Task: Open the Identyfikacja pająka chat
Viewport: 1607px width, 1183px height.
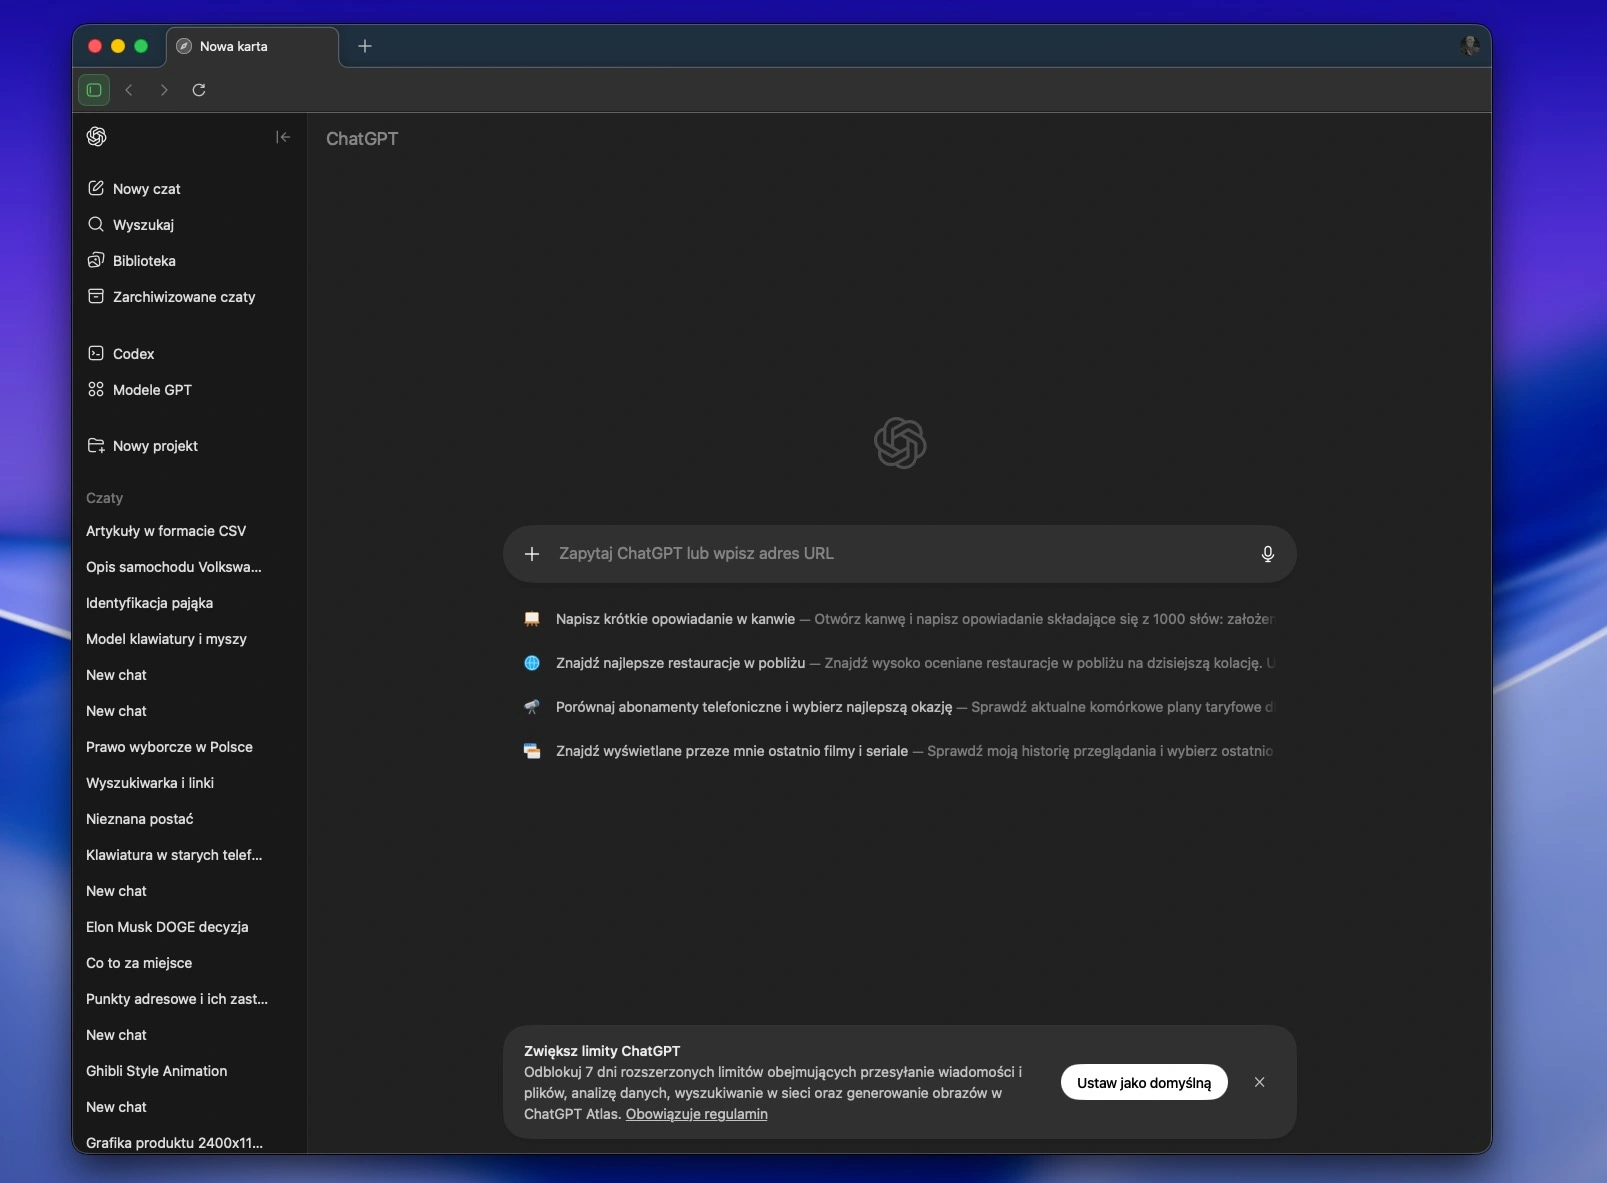Action: tap(149, 603)
